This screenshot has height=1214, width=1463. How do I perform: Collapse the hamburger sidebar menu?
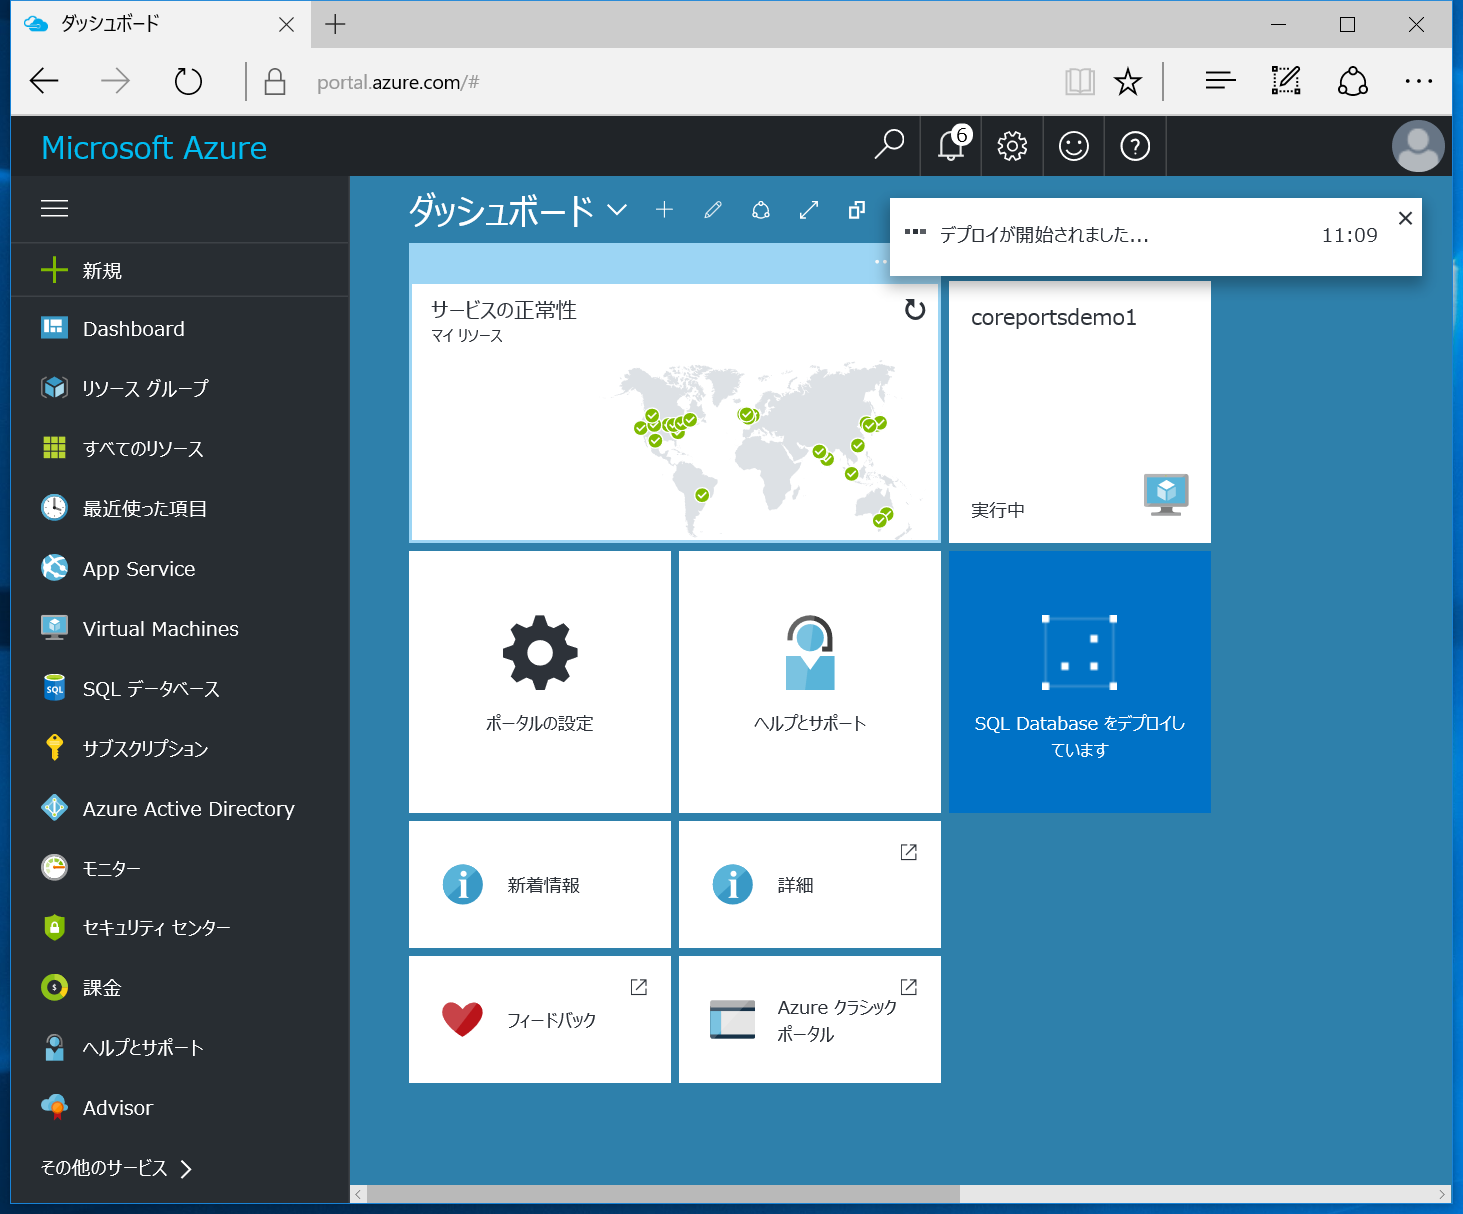54,208
